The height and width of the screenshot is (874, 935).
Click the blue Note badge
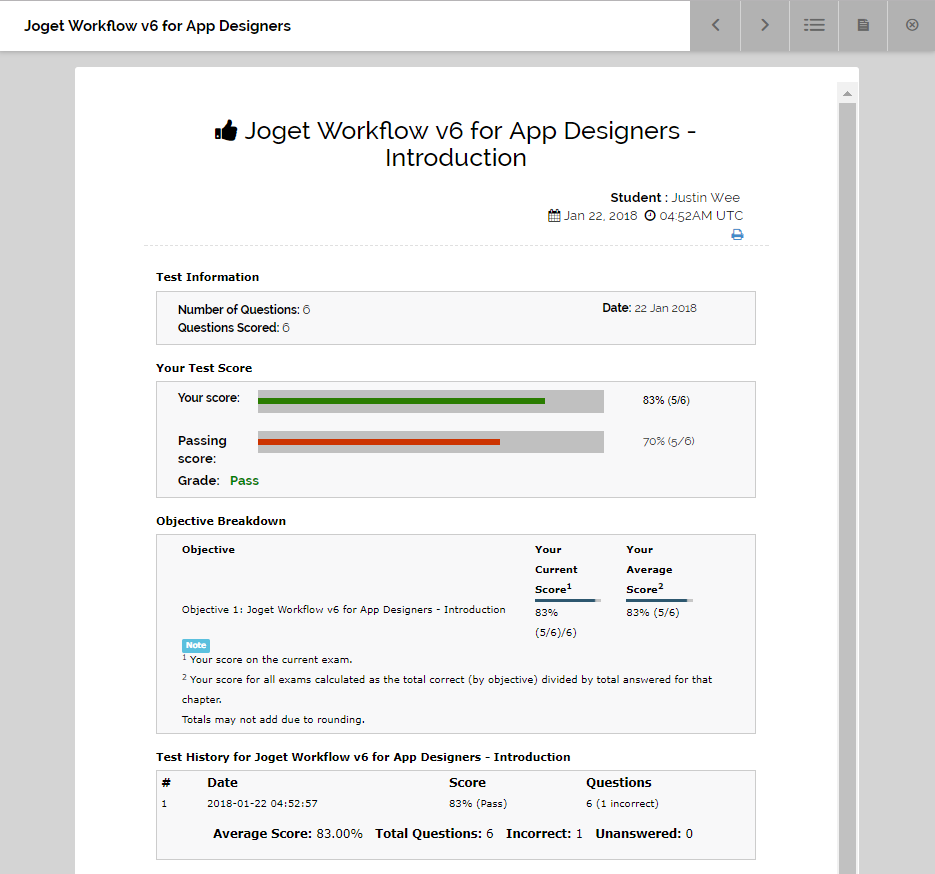pyautogui.click(x=196, y=645)
